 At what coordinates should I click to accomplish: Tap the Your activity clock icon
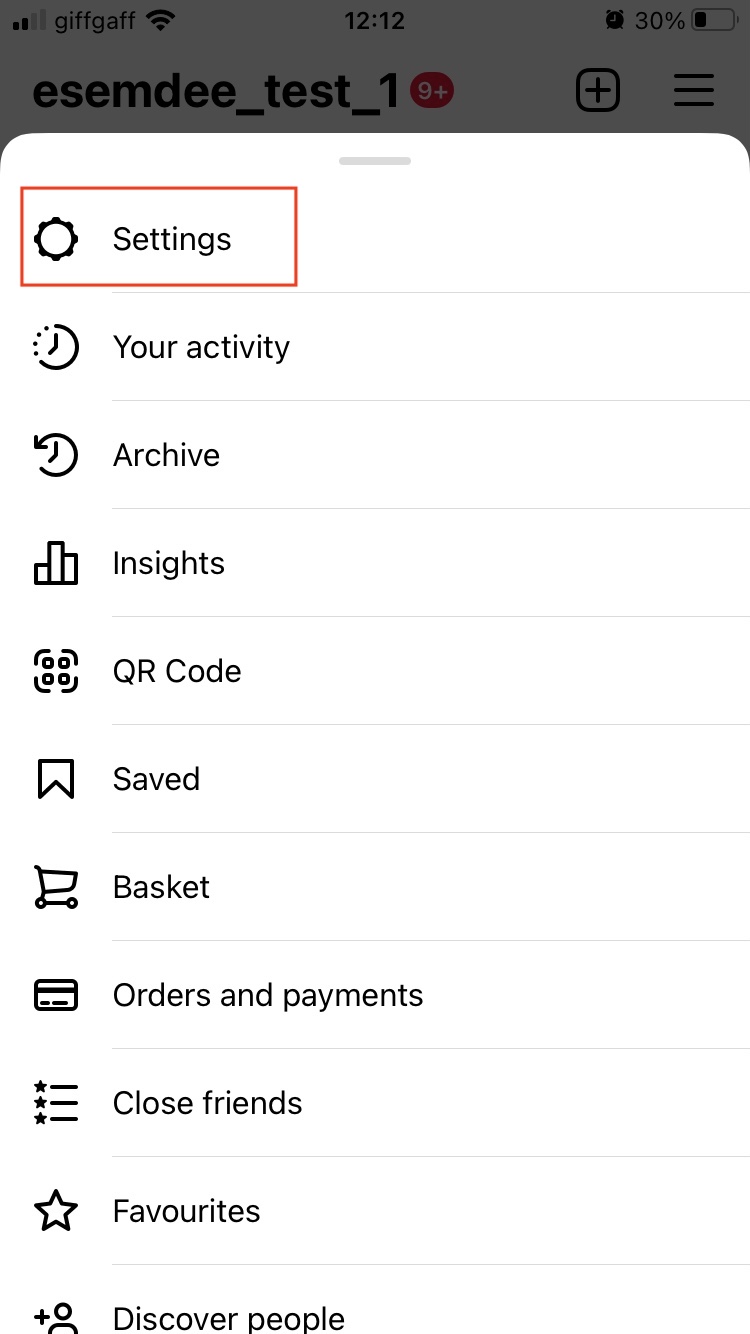coord(56,347)
